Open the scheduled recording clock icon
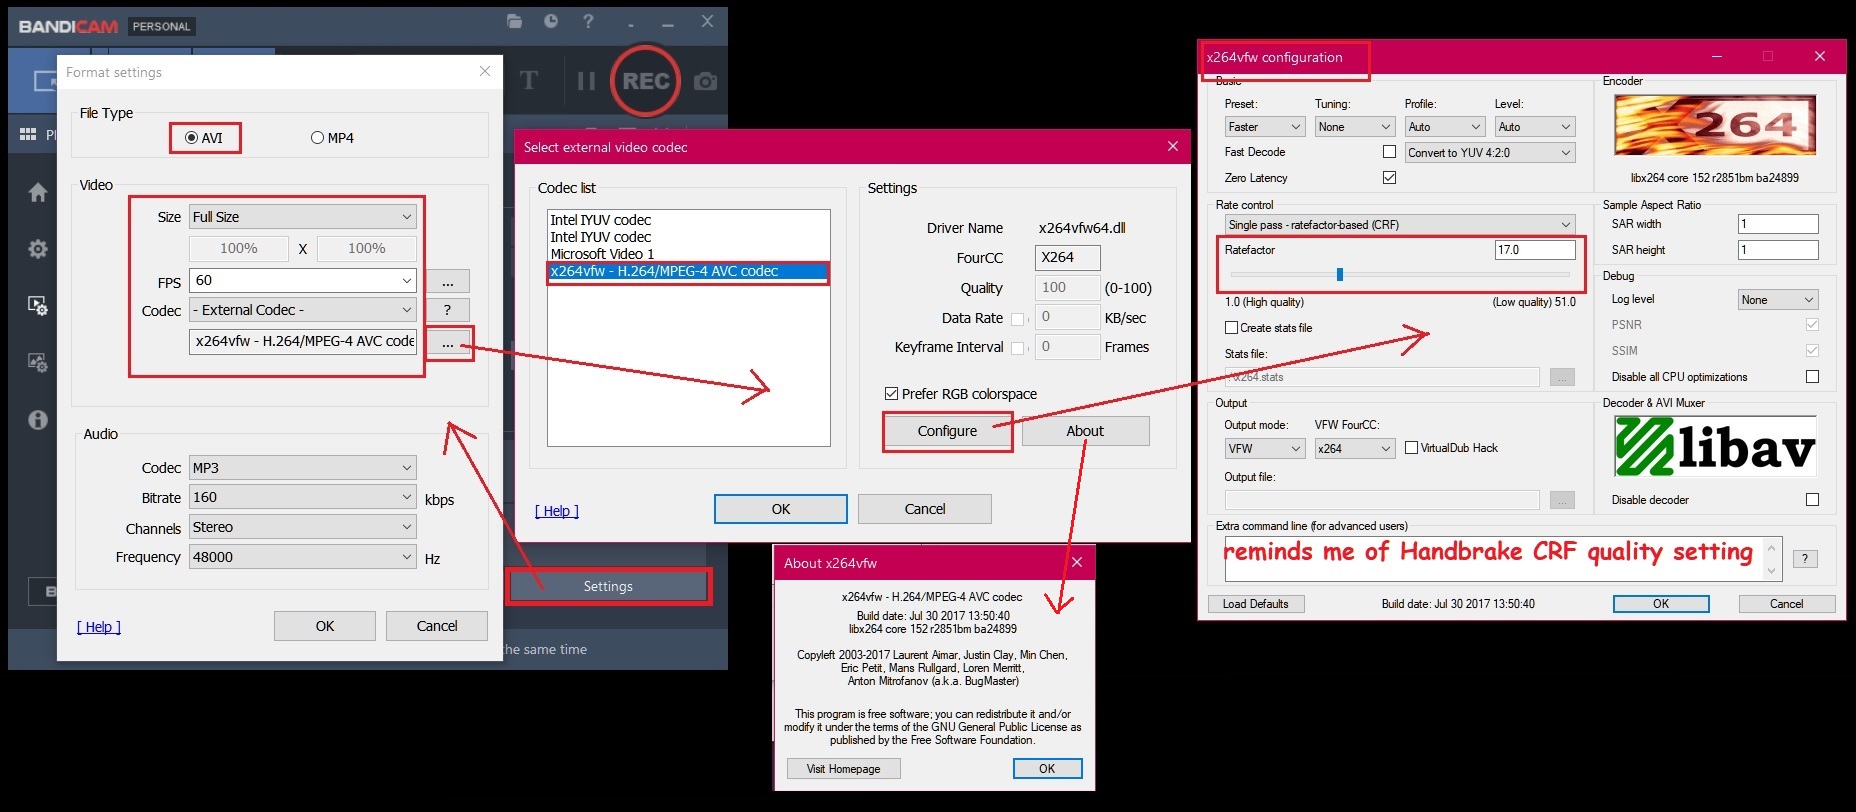 (551, 21)
